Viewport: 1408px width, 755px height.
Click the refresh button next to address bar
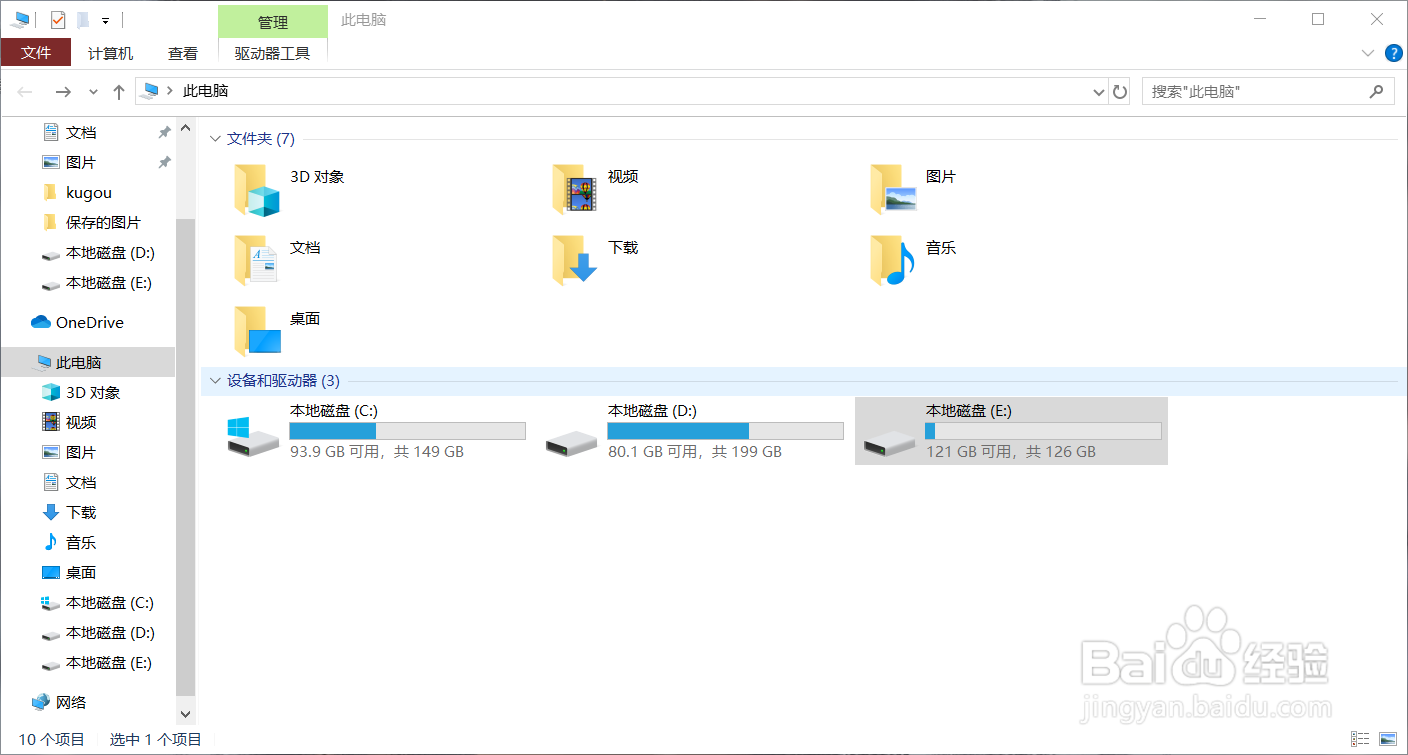click(x=1120, y=91)
